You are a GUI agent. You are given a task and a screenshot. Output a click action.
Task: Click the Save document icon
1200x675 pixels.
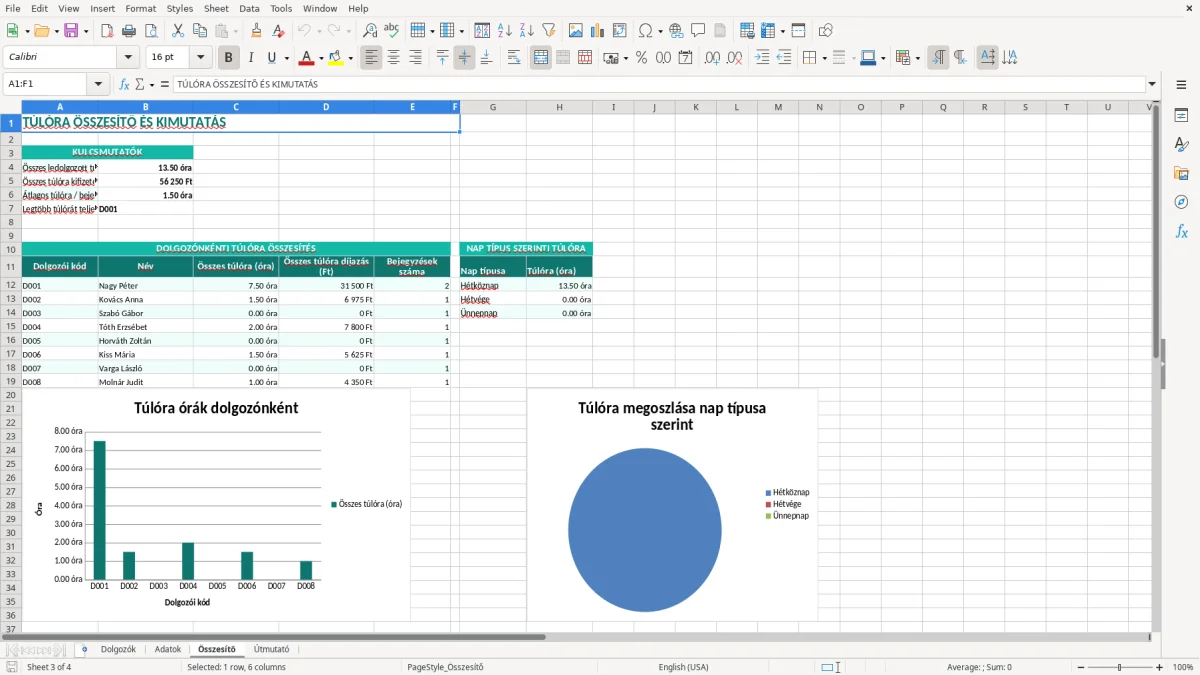[x=70, y=31]
